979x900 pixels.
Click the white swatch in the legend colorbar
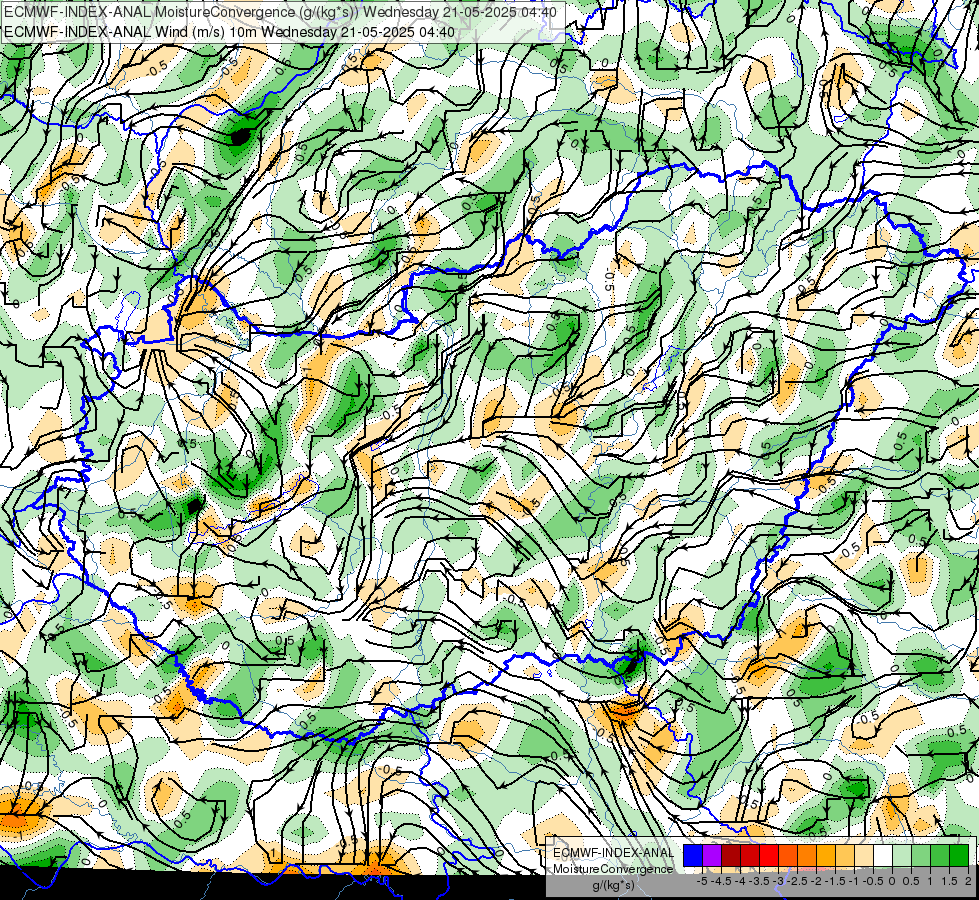[883, 855]
